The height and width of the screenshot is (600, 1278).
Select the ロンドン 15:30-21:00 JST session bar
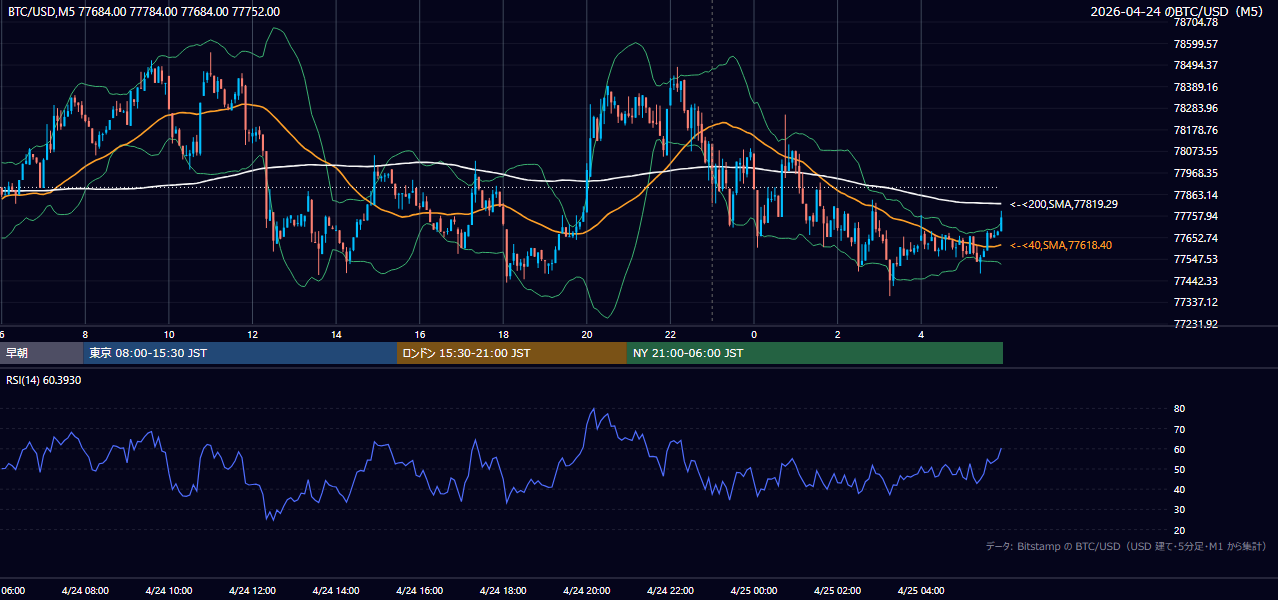click(512, 353)
